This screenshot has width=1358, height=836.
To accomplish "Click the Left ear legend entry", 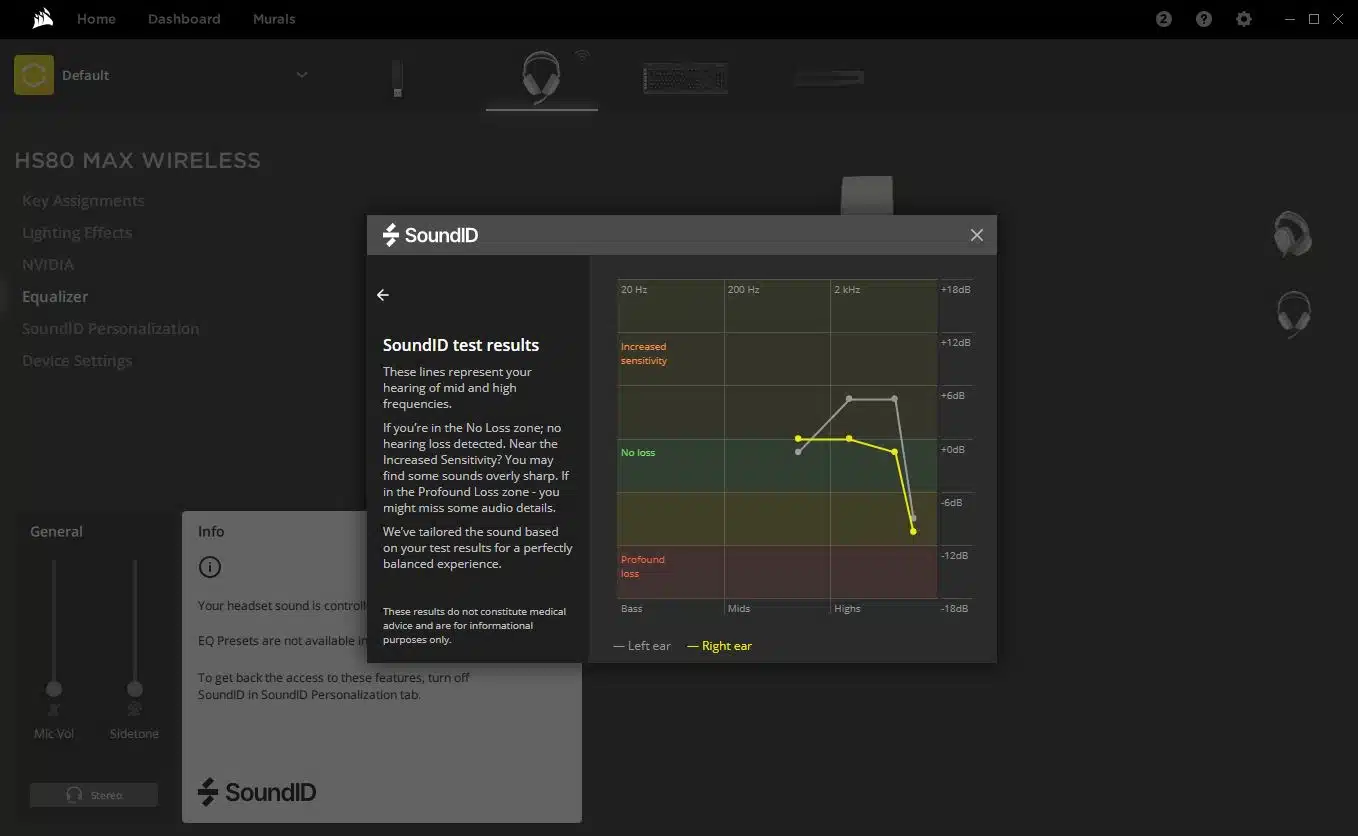I will [x=641, y=646].
